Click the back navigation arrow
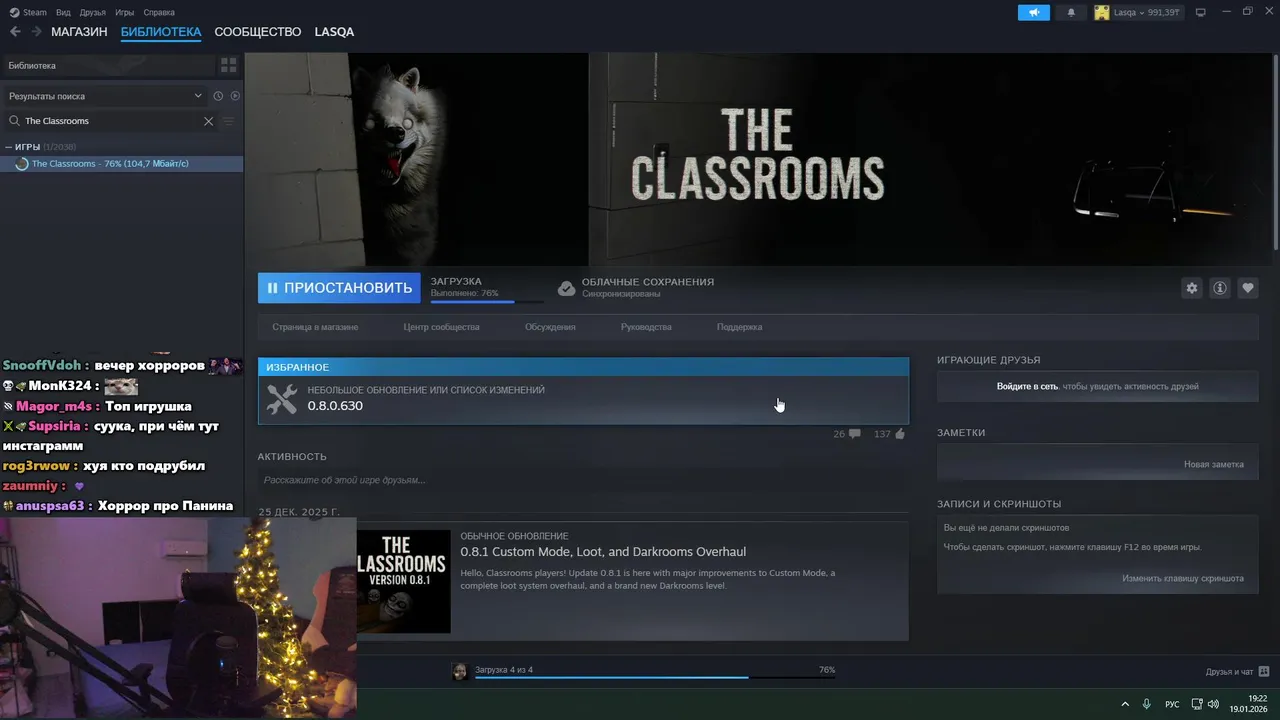The image size is (1280, 720). 15,32
